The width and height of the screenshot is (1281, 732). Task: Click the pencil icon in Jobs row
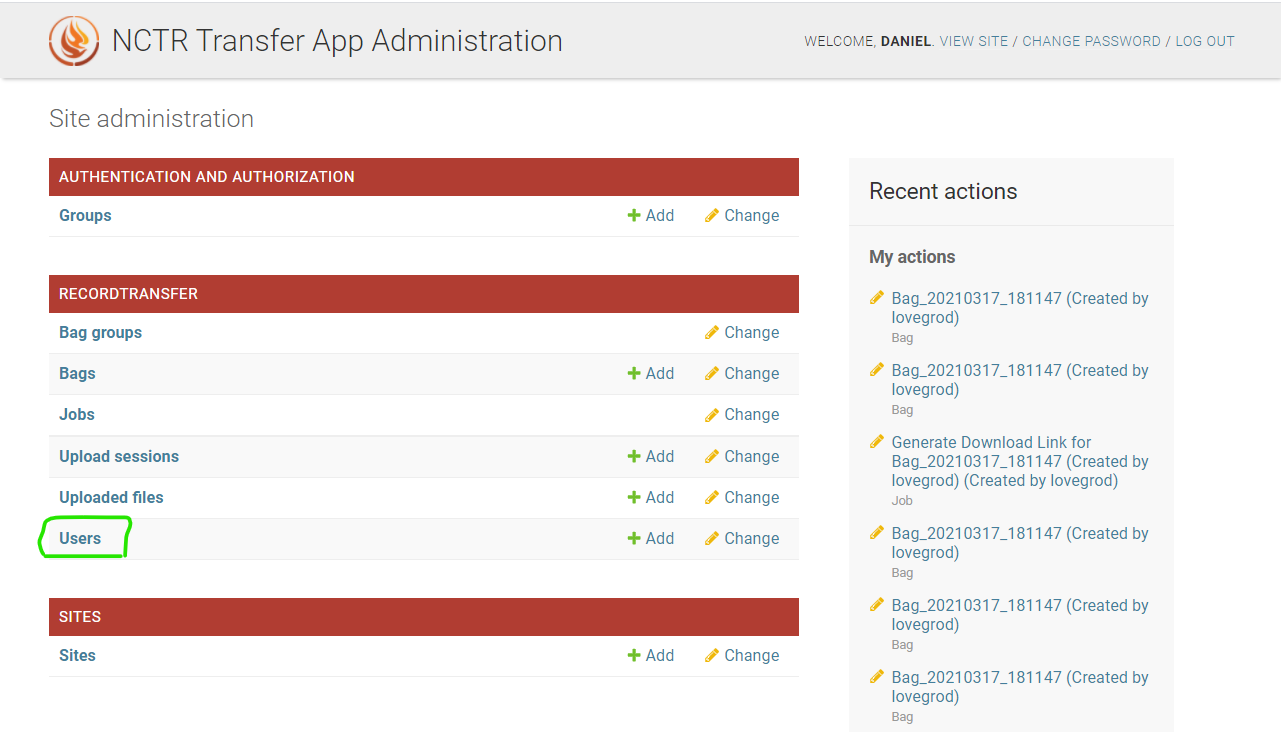click(712, 414)
